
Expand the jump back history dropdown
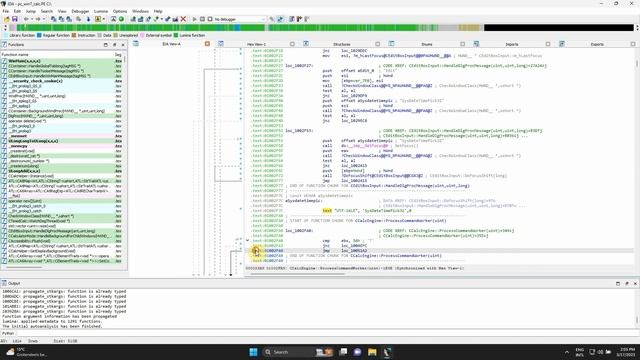coord(31,19)
